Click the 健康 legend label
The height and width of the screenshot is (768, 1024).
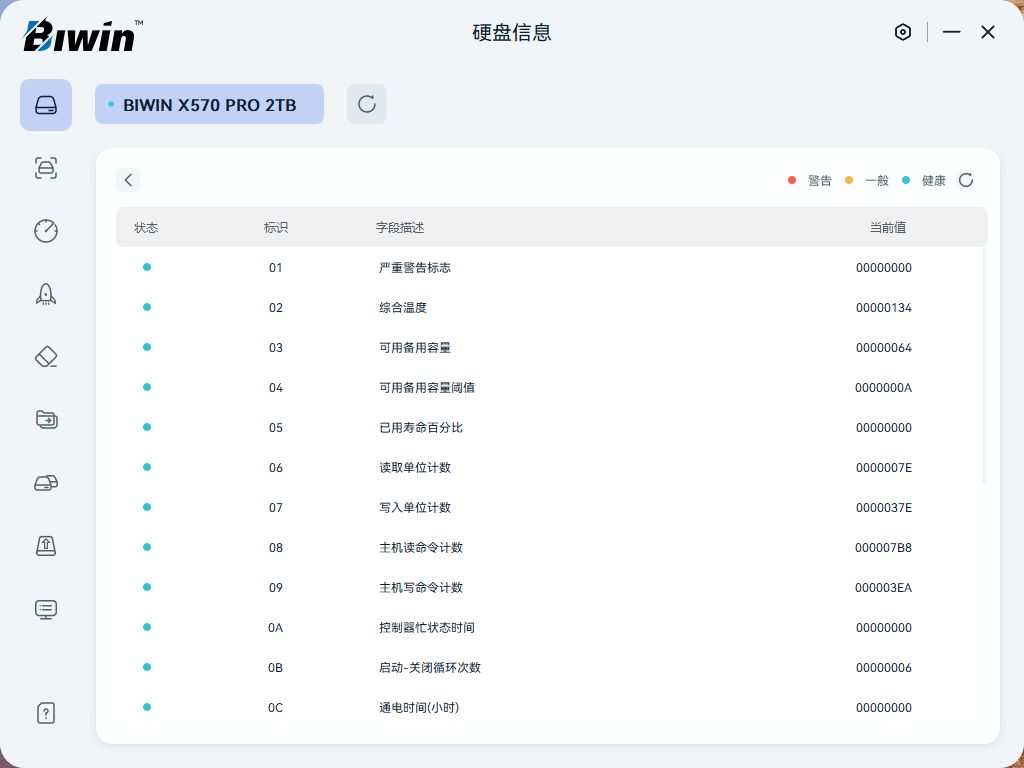click(933, 180)
